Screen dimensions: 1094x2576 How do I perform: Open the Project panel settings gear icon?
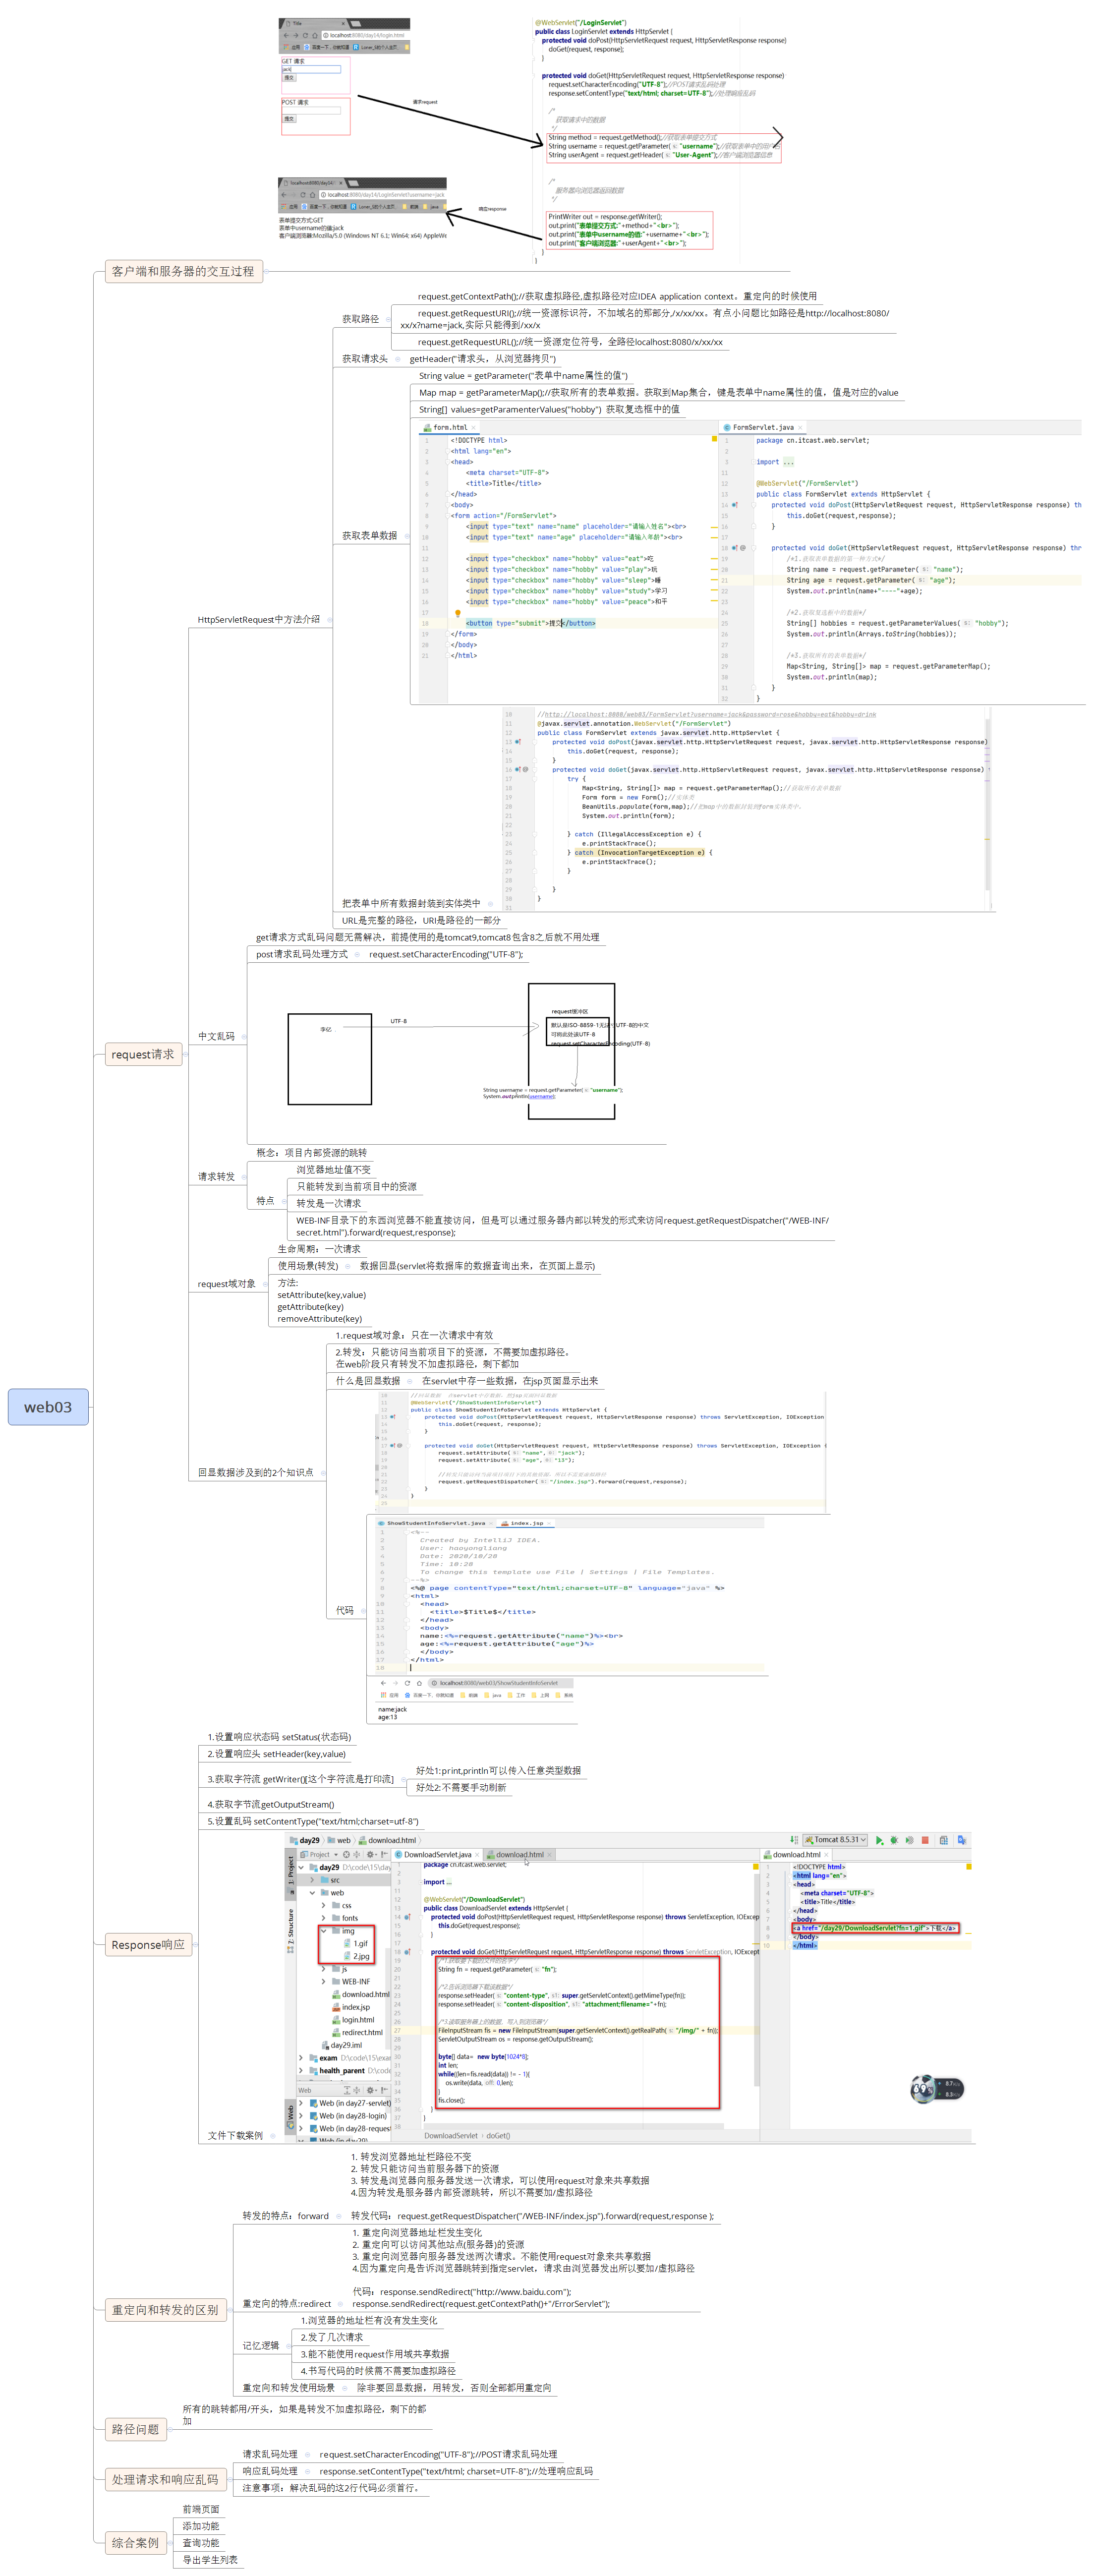pos(371,1855)
